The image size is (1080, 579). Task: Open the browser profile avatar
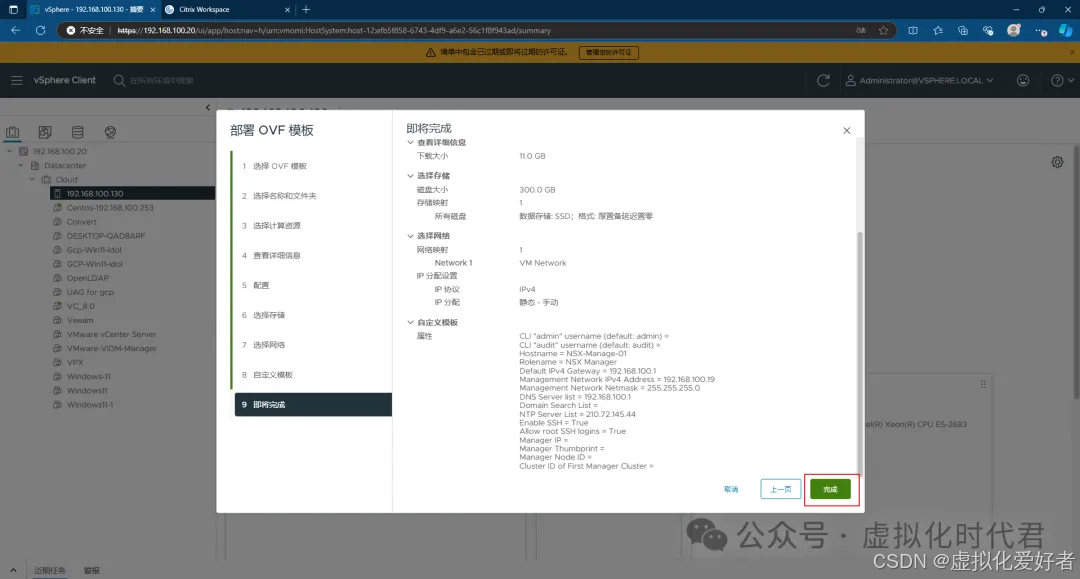(x=1013, y=30)
